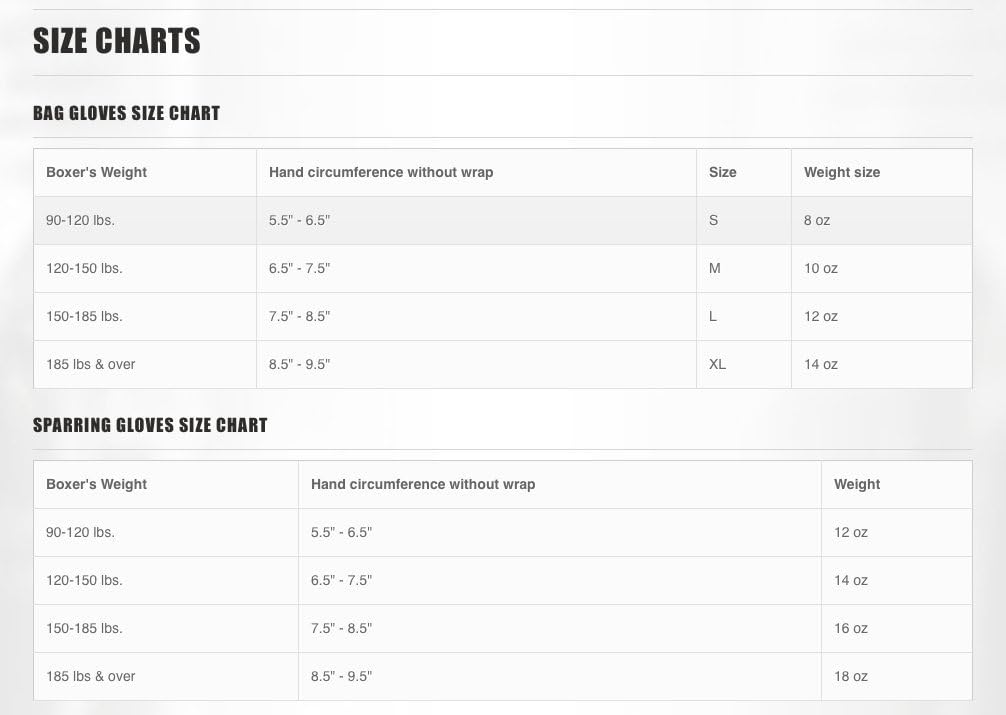Click the XL size cell
The image size is (1006, 715).
pos(717,364)
